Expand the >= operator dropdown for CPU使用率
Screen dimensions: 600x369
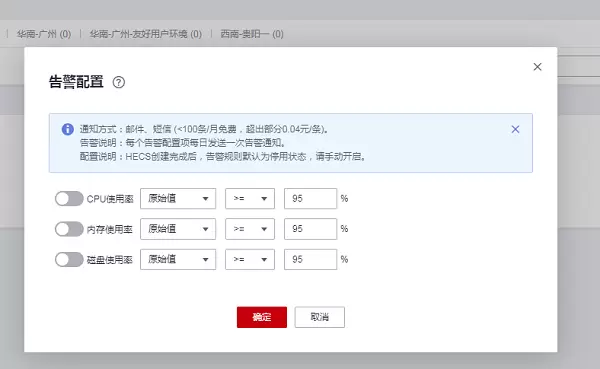(249, 198)
